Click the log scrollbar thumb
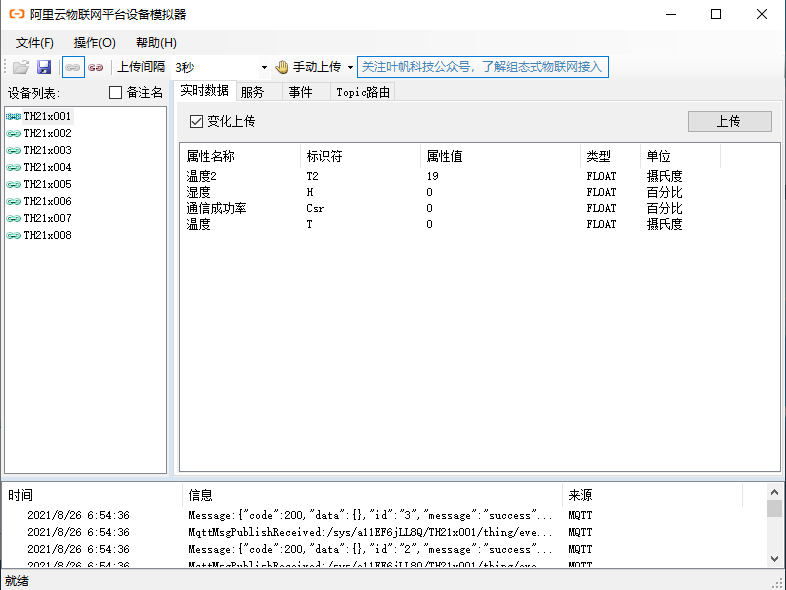Screen dimensions: 786x590 [x=774, y=508]
